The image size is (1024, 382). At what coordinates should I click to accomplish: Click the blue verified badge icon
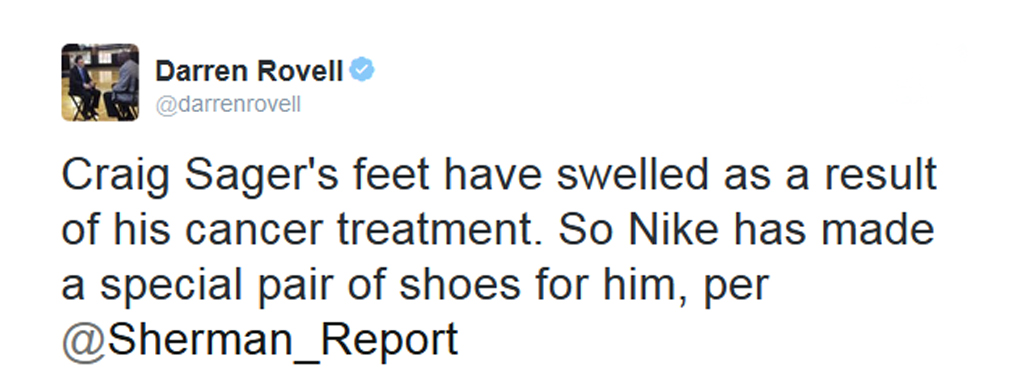click(362, 70)
